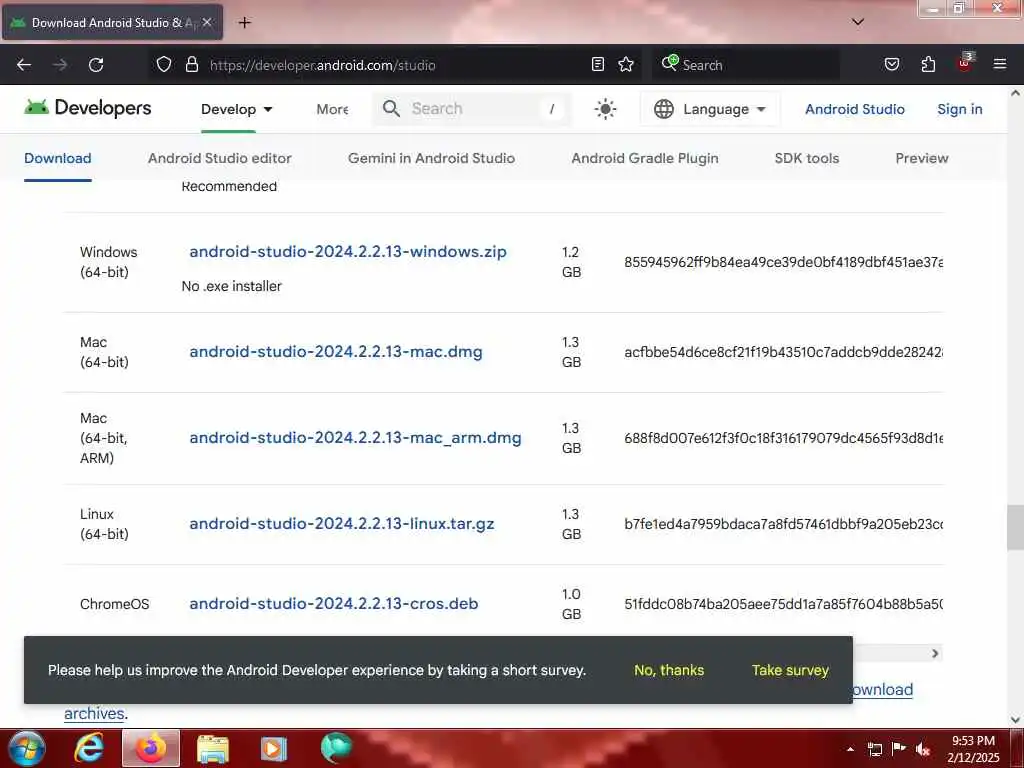
Task: Download android-studio-2024.2.2.13-mac_arm.dmg
Action: [355, 438]
